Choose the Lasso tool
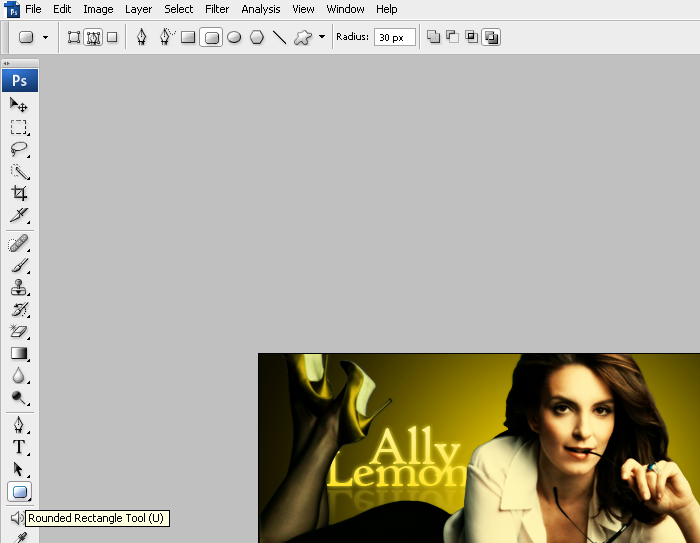Screen dimensions: 700x543 pyautogui.click(x=19, y=149)
